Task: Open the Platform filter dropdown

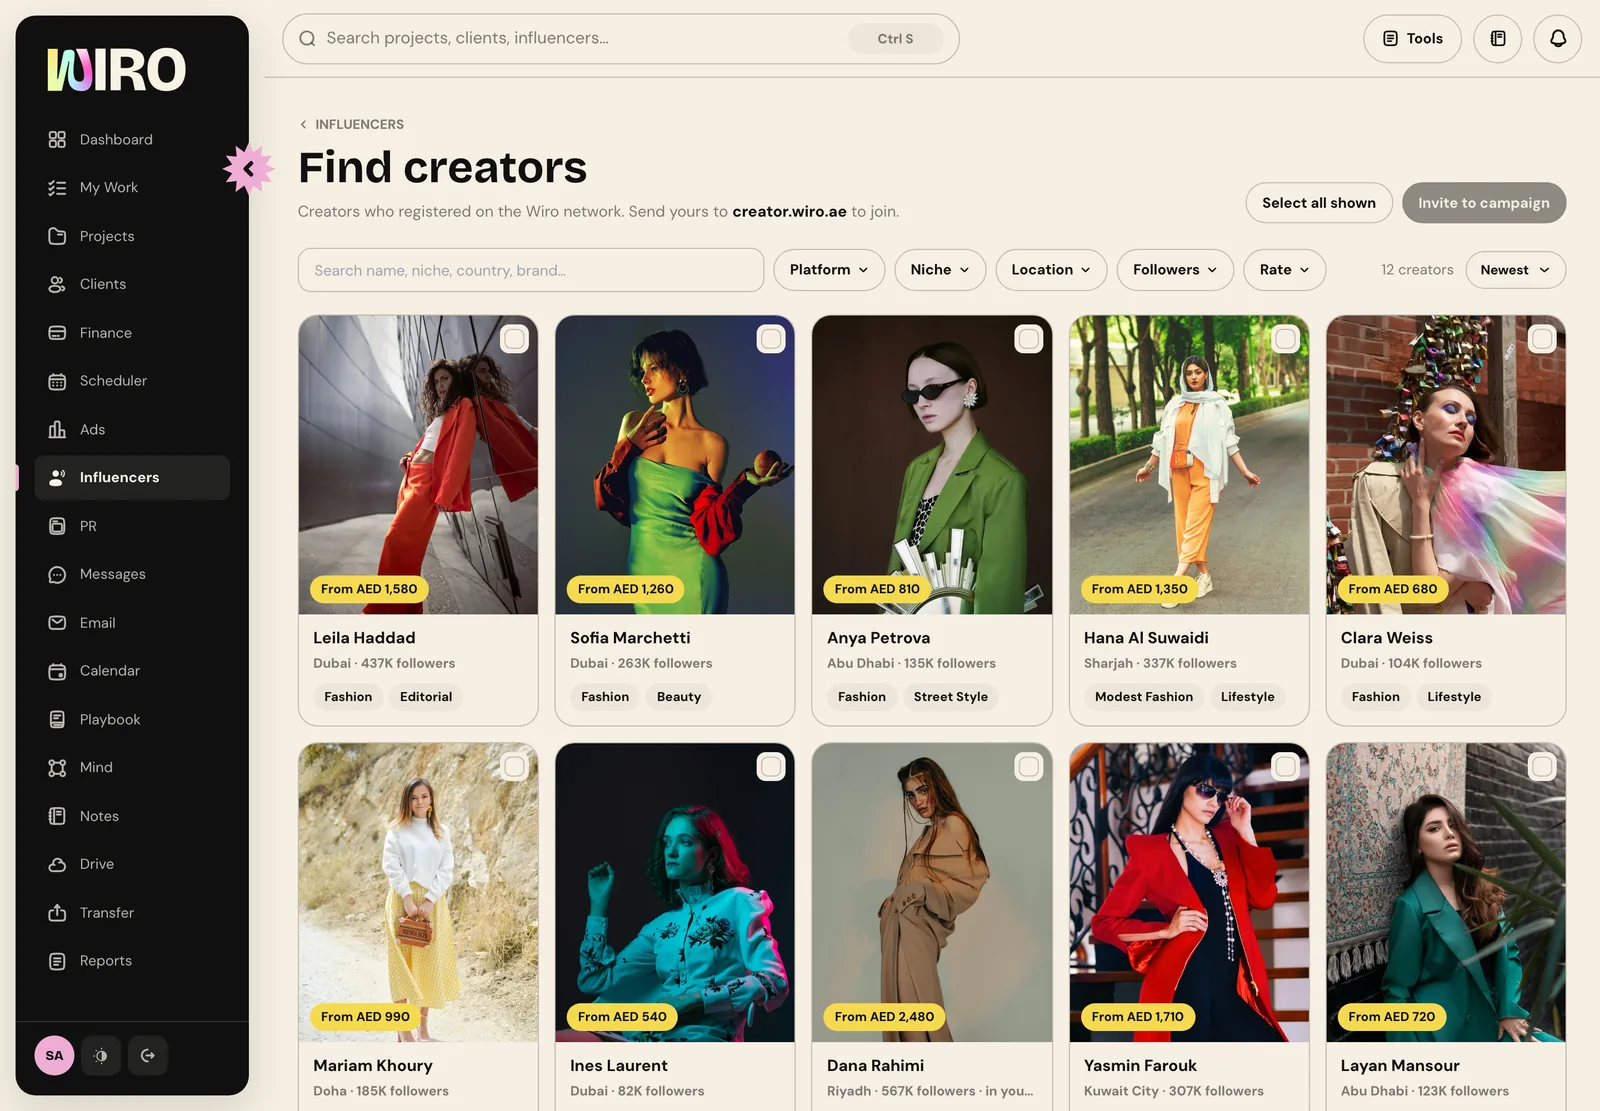Action: (x=829, y=270)
